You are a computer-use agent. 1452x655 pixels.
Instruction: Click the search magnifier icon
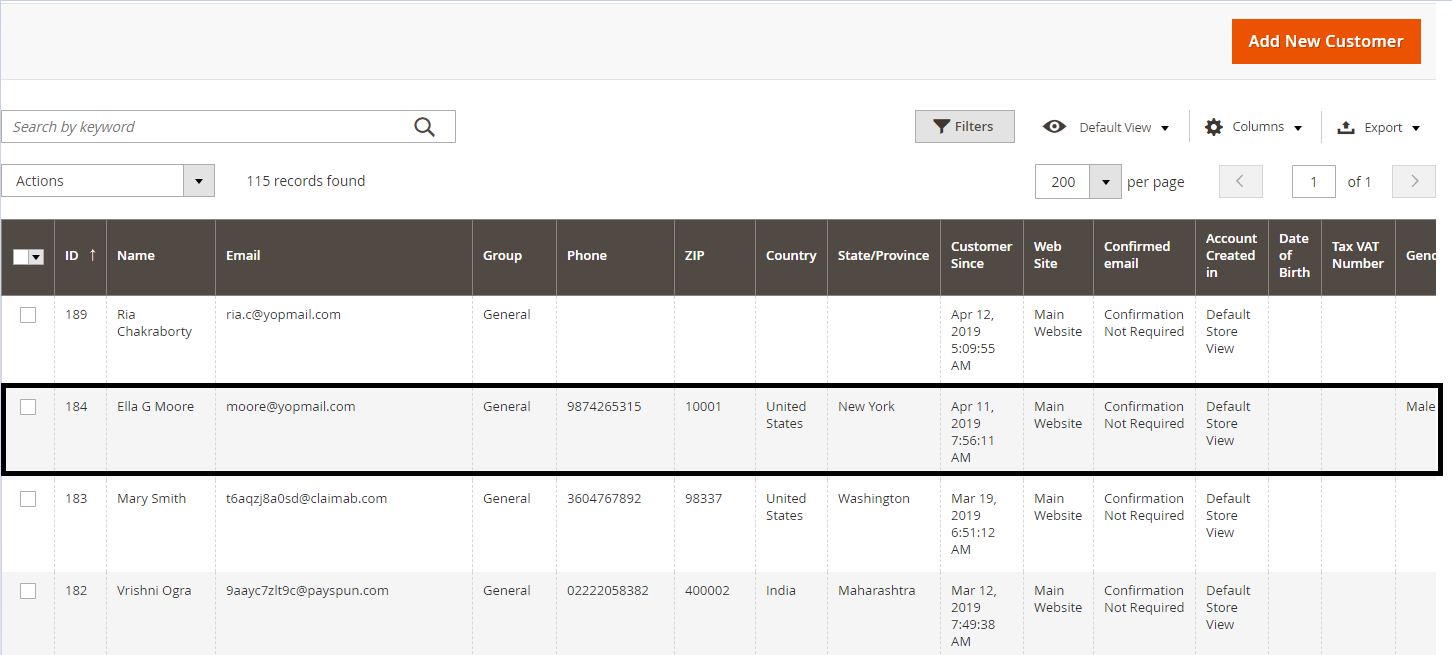[x=424, y=126]
